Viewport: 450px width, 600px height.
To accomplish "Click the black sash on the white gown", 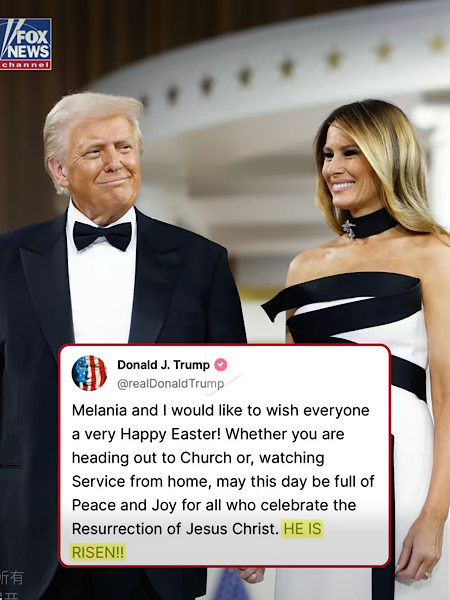I will click(x=344, y=304).
